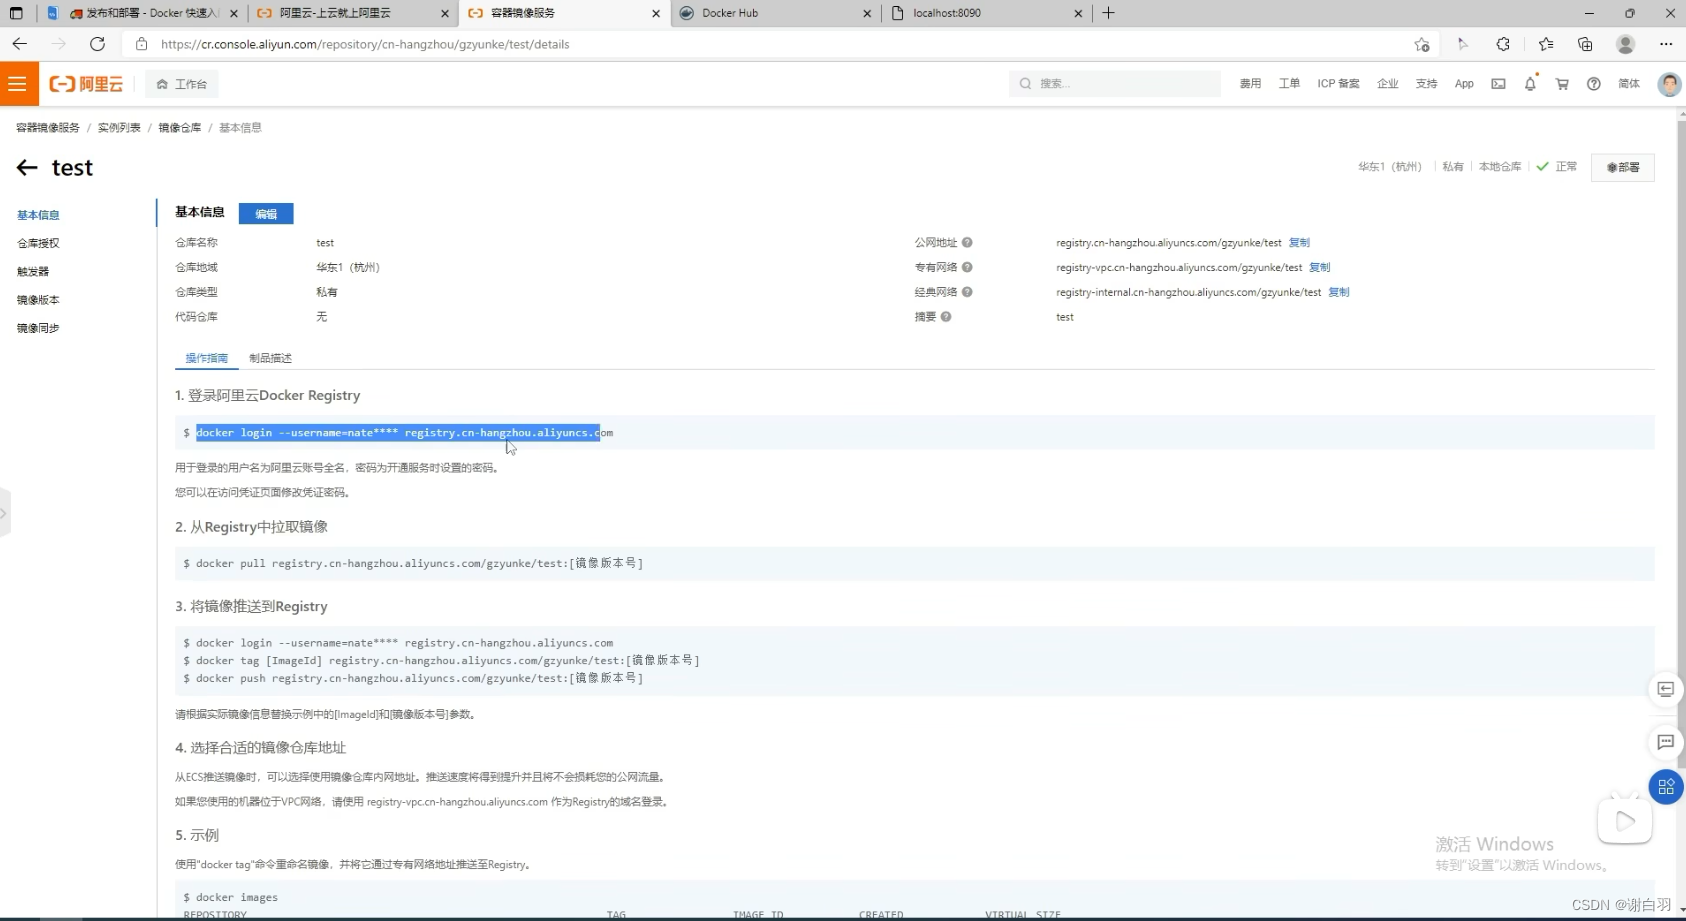Expand the collapsed left side panel handle
Image resolution: width=1686 pixels, height=921 pixels.
click(4, 513)
